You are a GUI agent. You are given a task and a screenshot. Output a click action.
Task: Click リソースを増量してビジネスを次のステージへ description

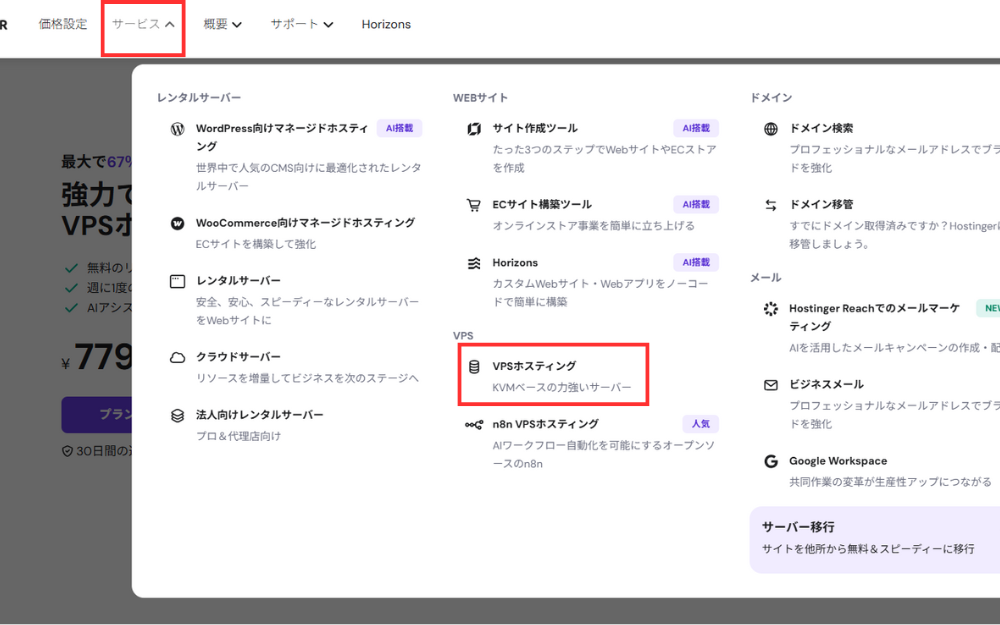[307, 378]
